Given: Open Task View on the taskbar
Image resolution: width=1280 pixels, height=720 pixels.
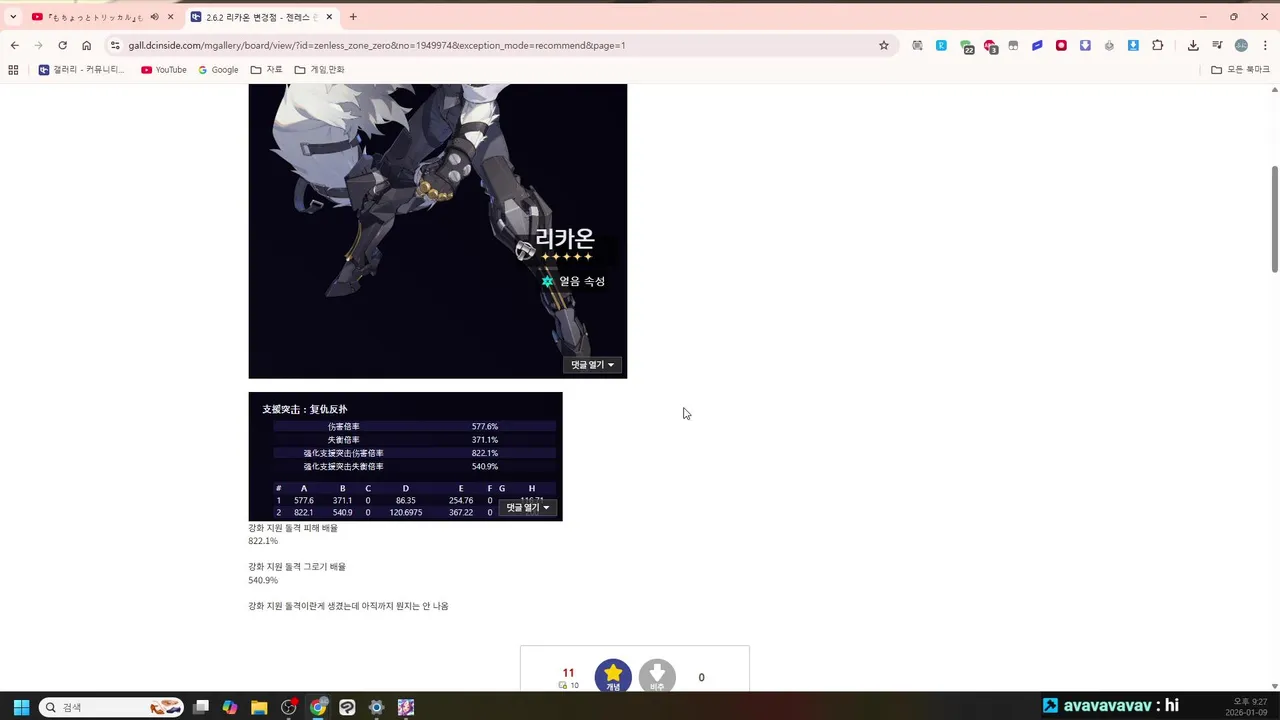Looking at the screenshot, I should point(201,707).
